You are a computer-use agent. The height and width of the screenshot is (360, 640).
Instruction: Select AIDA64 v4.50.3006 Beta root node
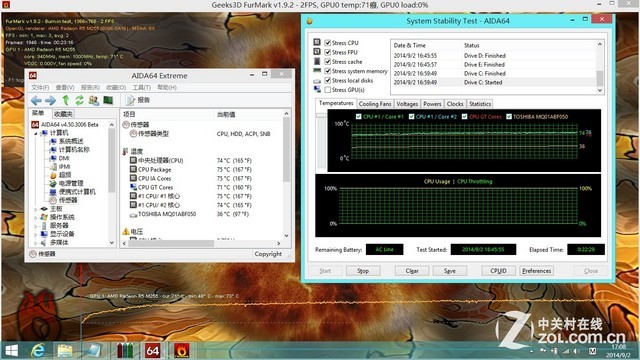point(70,124)
